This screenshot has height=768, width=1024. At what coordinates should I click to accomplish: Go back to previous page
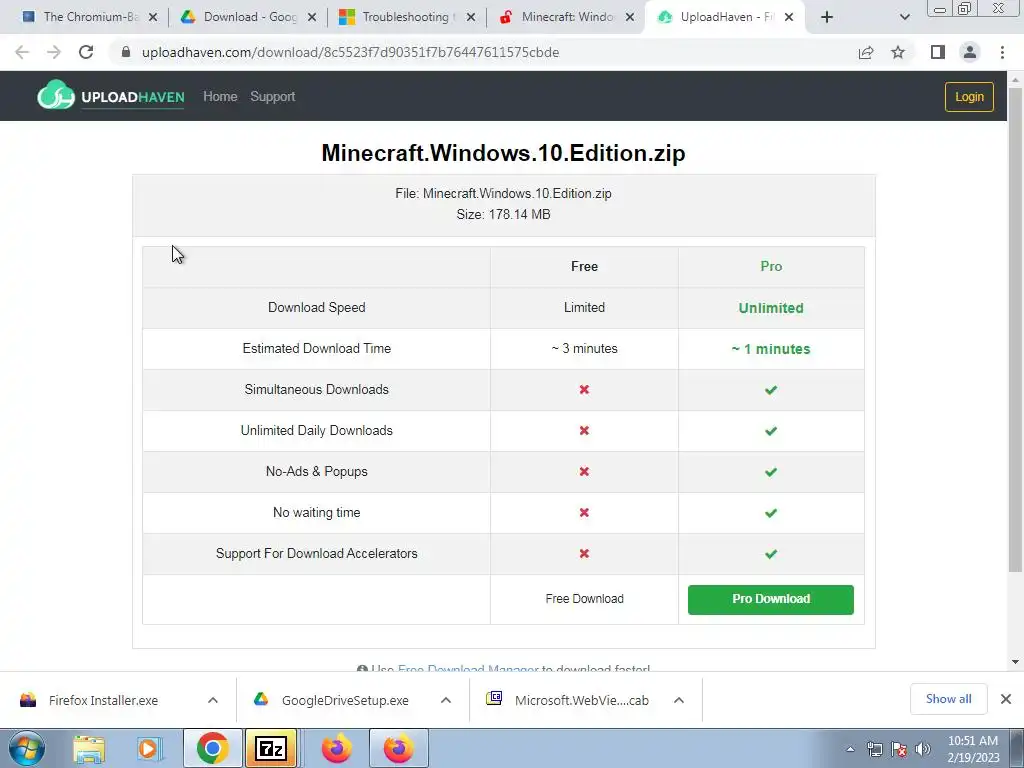(22, 52)
